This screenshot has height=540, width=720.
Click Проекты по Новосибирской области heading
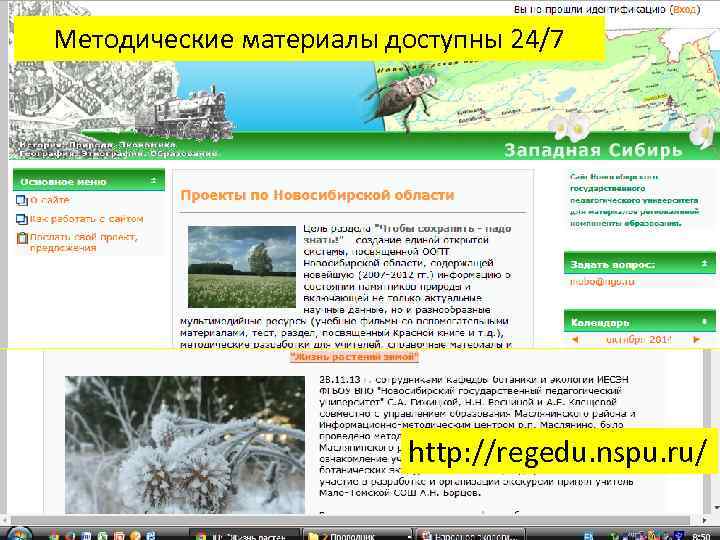[317, 195]
